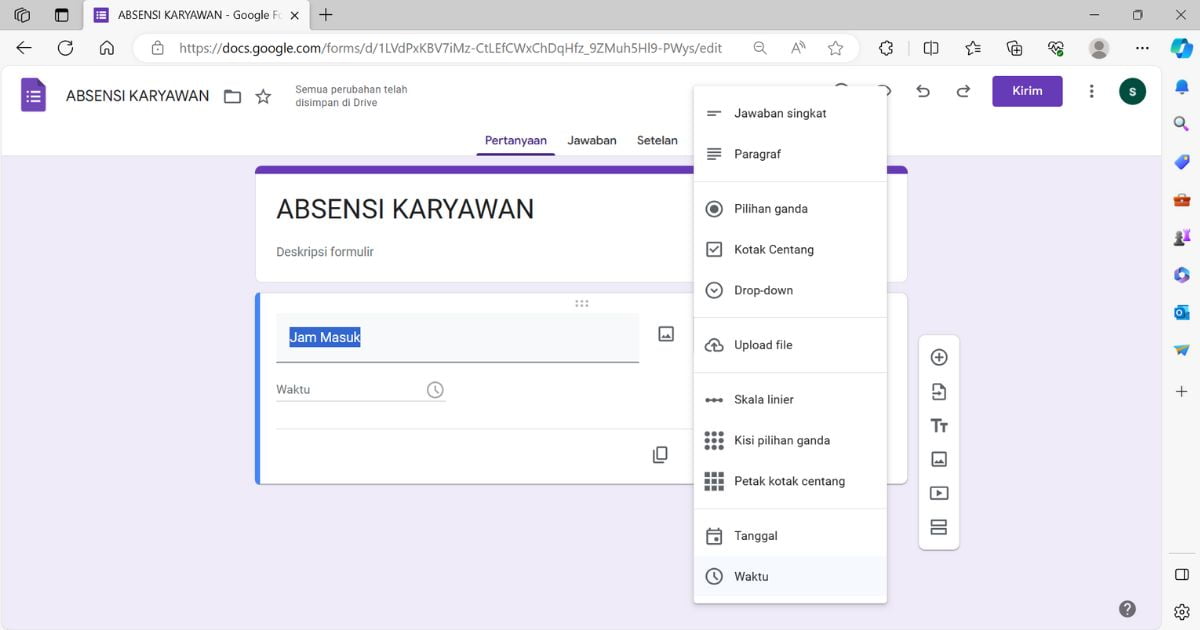Open browser tab actions menu

(x=62, y=15)
